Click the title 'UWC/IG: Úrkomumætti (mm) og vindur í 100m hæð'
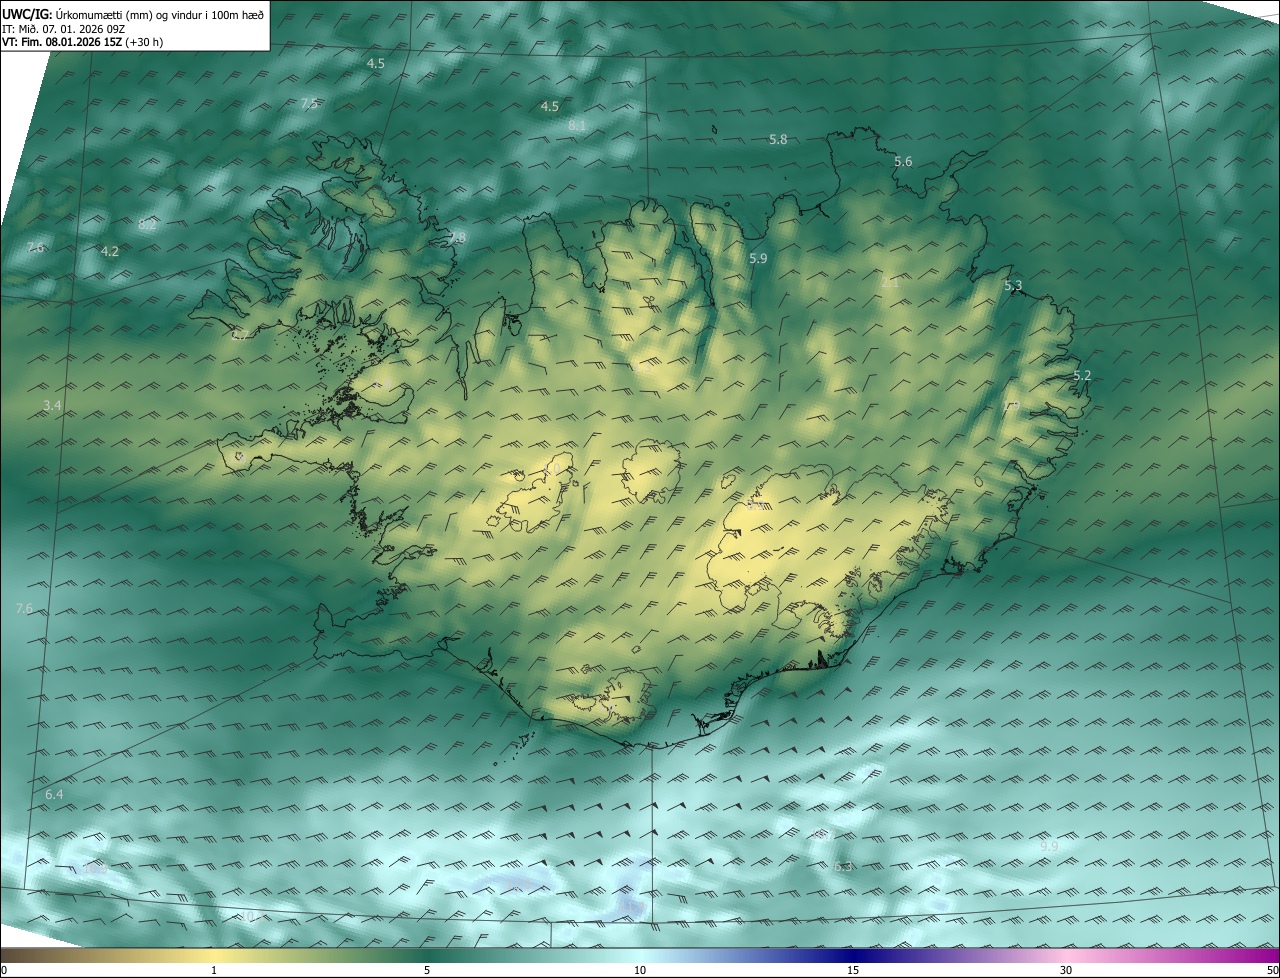The width and height of the screenshot is (1280, 978). click(133, 14)
